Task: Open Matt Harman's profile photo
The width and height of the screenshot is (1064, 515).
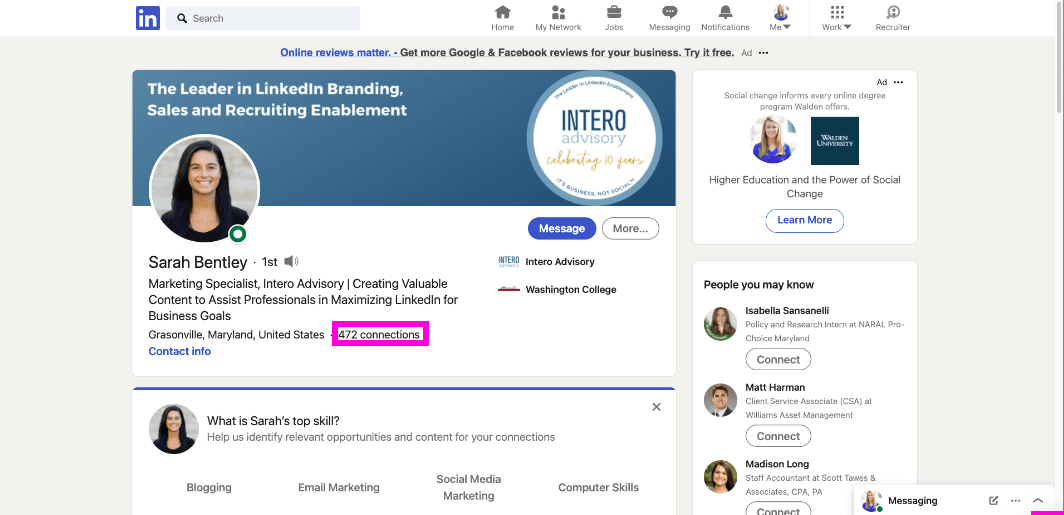Action: [721, 400]
